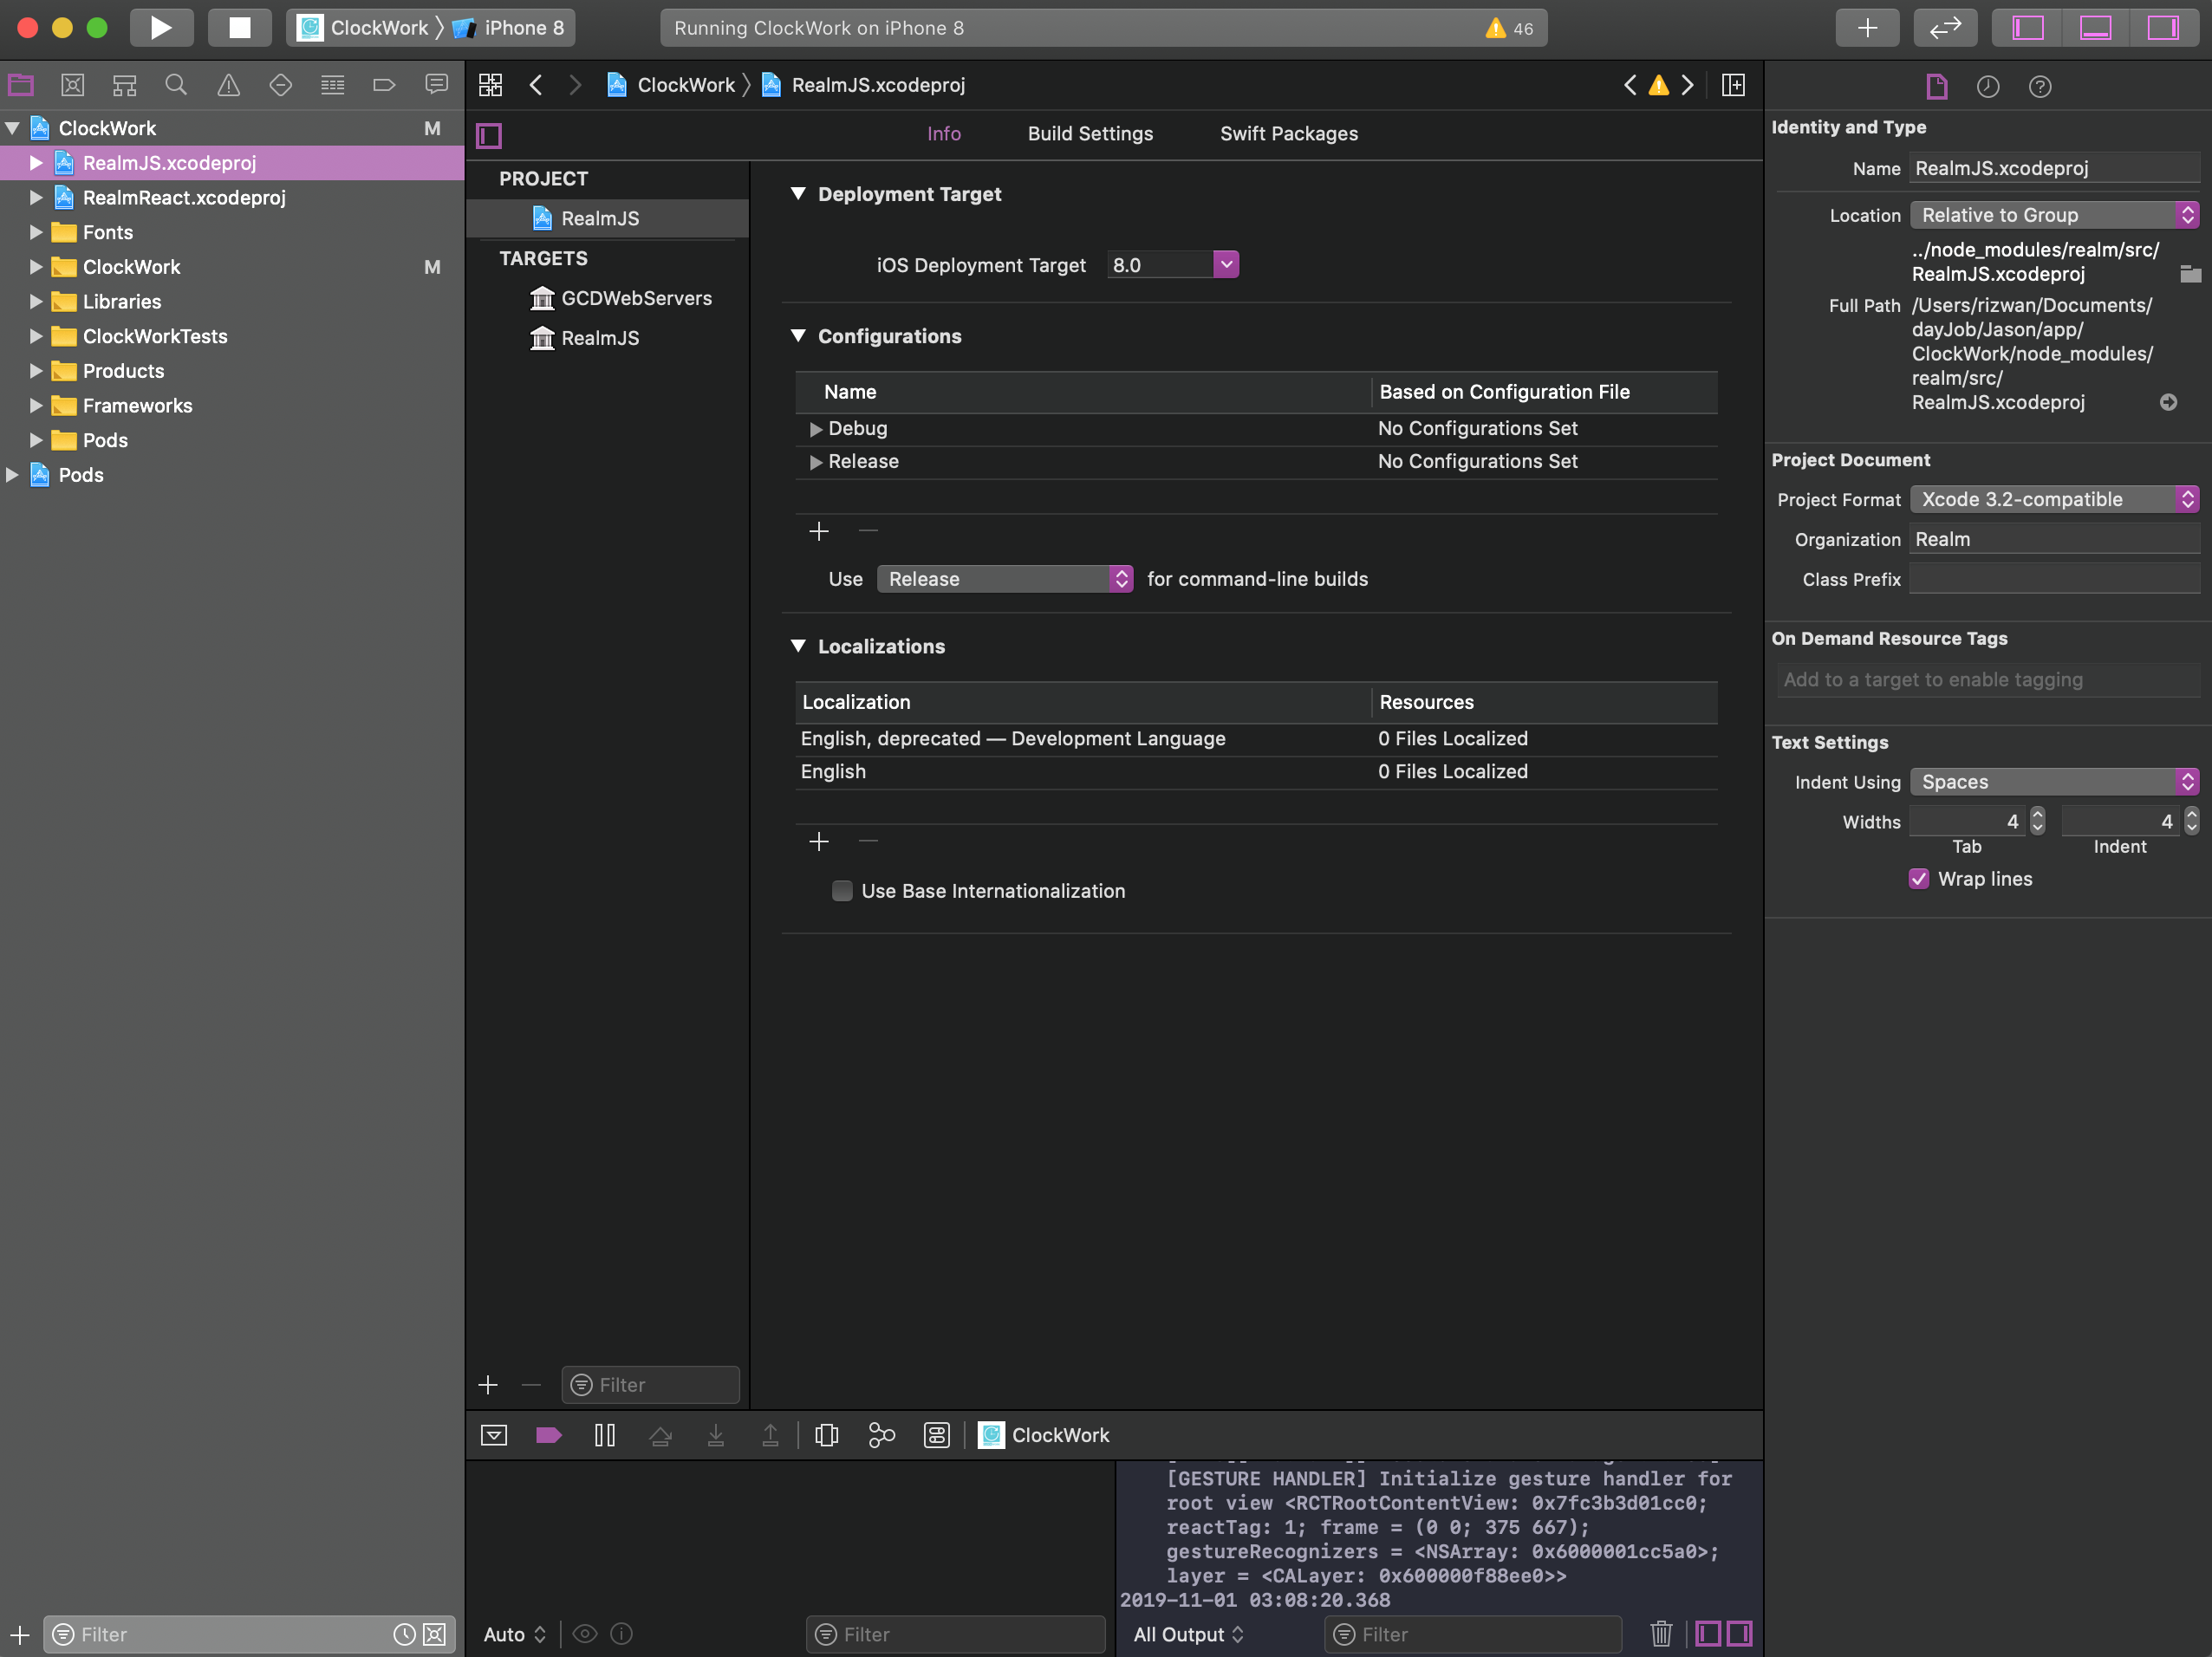This screenshot has width=2212, height=1657.
Task: Select the issue navigator icon
Action: coord(226,85)
